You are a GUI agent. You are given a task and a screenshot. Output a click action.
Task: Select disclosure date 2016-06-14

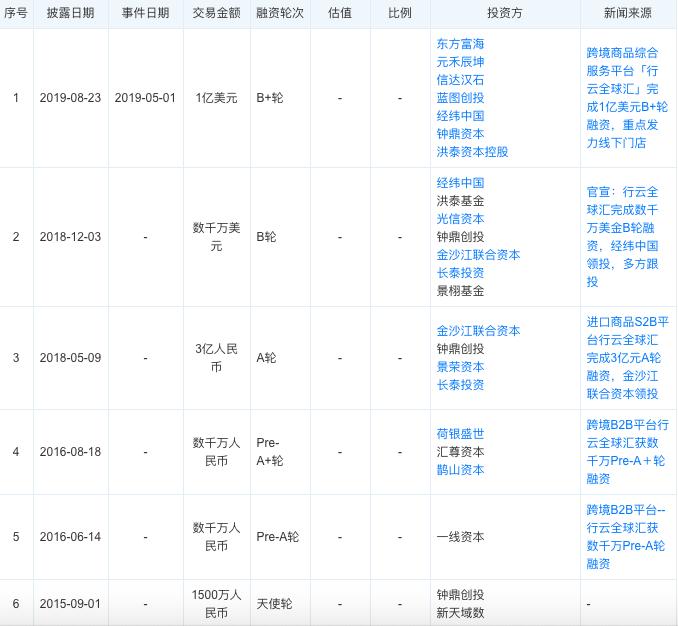(x=70, y=537)
